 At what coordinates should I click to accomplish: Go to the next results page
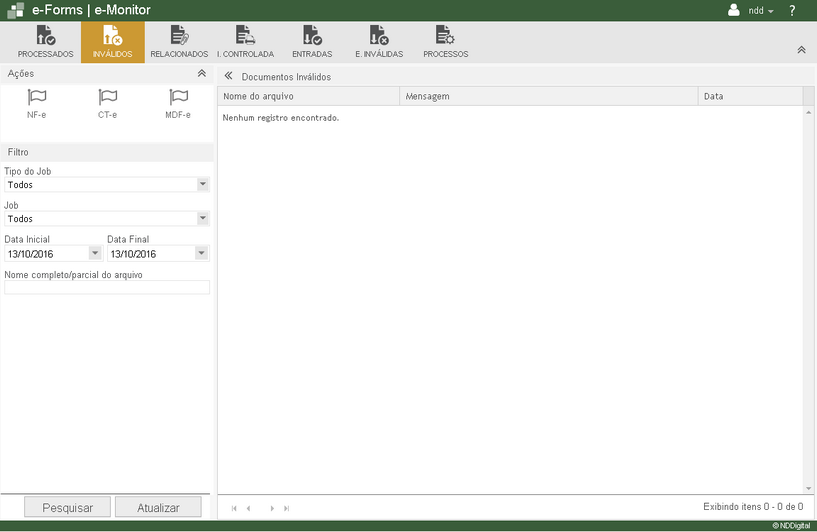click(272, 508)
